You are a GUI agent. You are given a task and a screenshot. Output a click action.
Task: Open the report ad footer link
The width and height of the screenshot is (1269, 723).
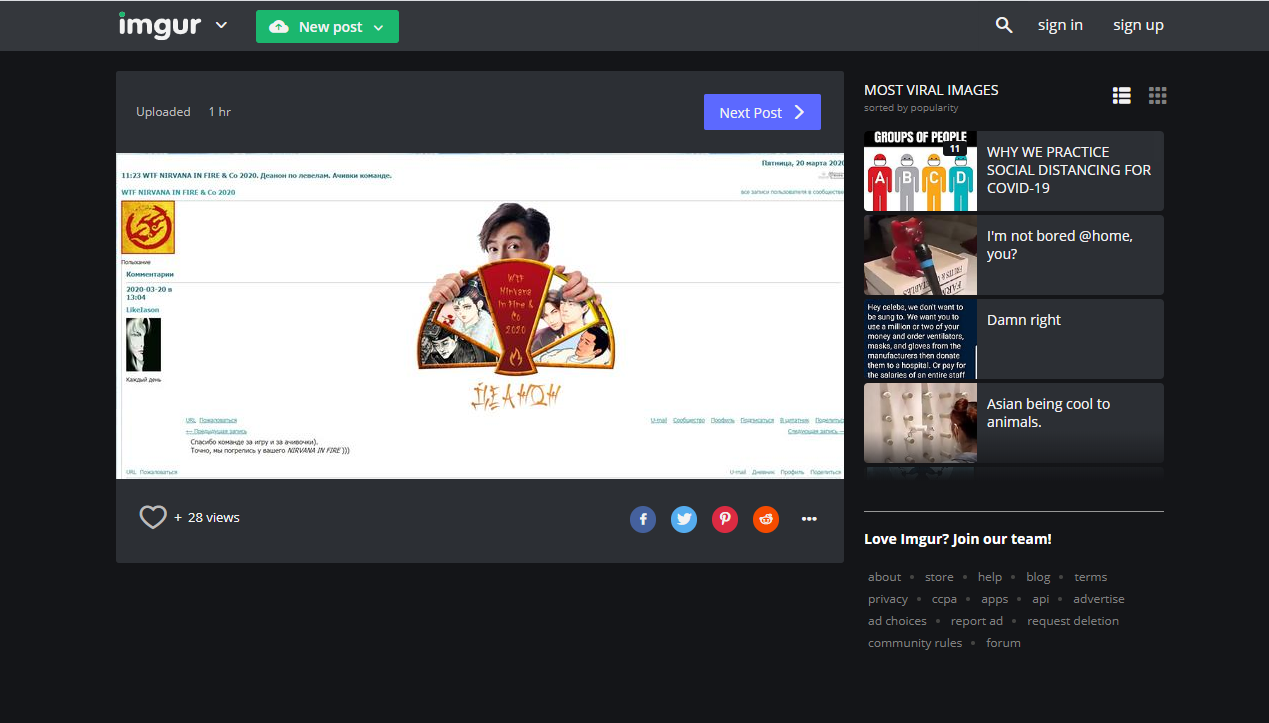coord(976,621)
